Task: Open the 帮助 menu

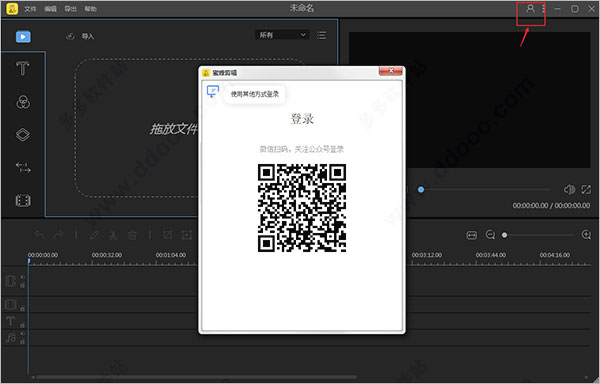Action: [91, 8]
